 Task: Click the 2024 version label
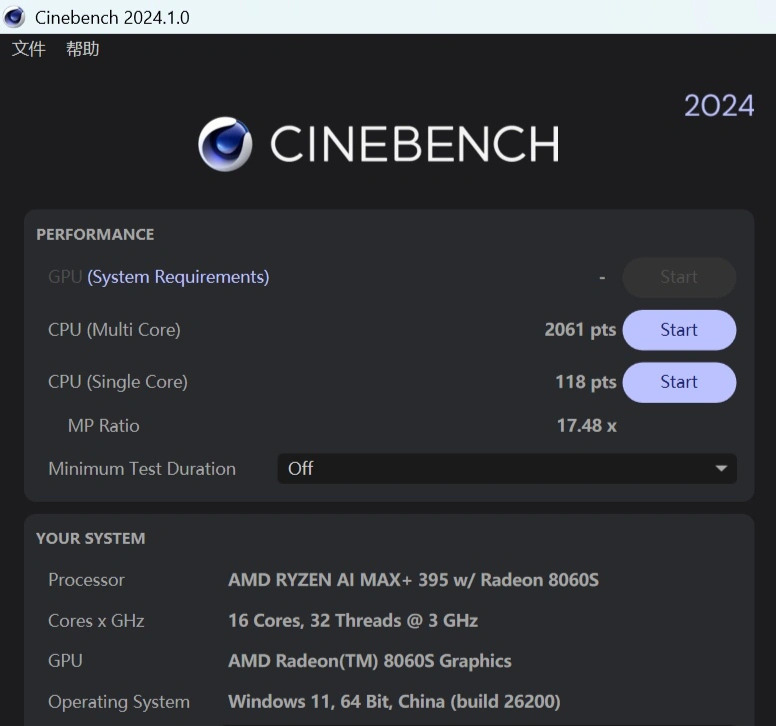coord(719,106)
